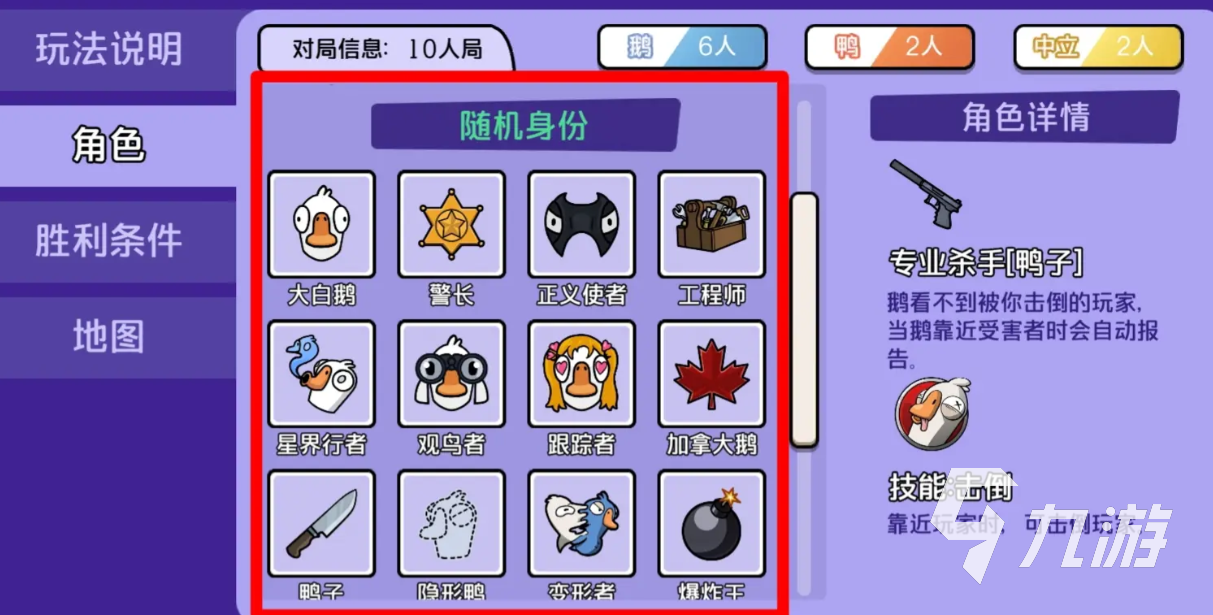Viewport: 1213px width, 615px height.
Task: Pick the 鸭子 knife role icon
Action: click(321, 524)
